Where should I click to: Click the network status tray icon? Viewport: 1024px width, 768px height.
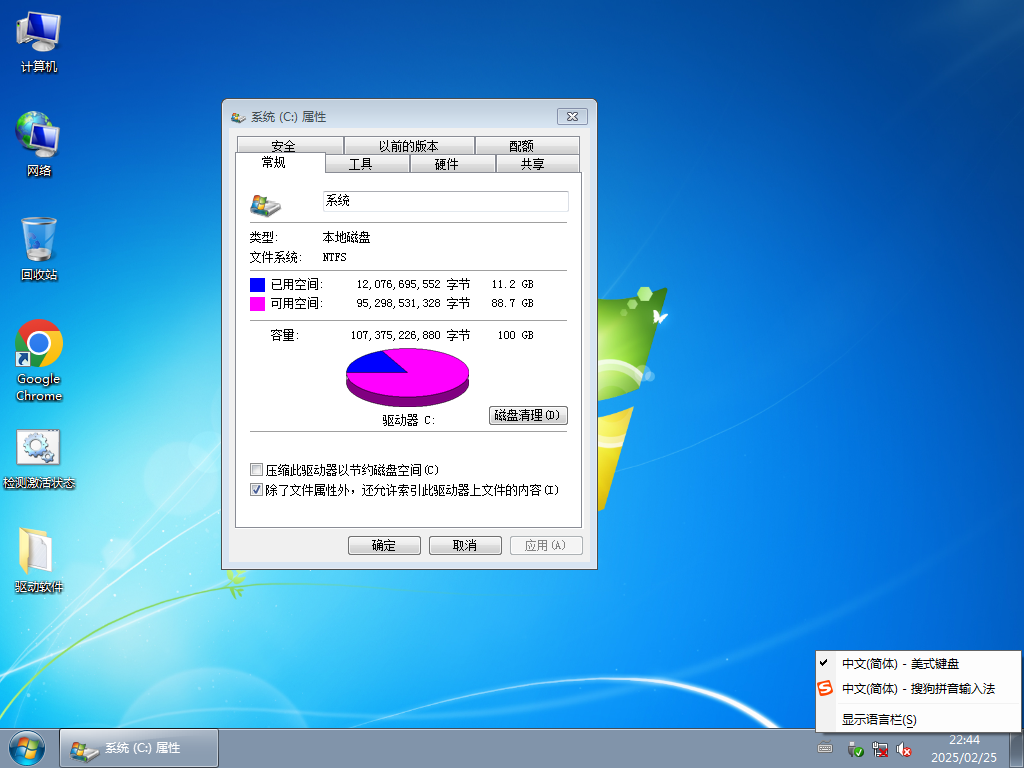click(880, 749)
